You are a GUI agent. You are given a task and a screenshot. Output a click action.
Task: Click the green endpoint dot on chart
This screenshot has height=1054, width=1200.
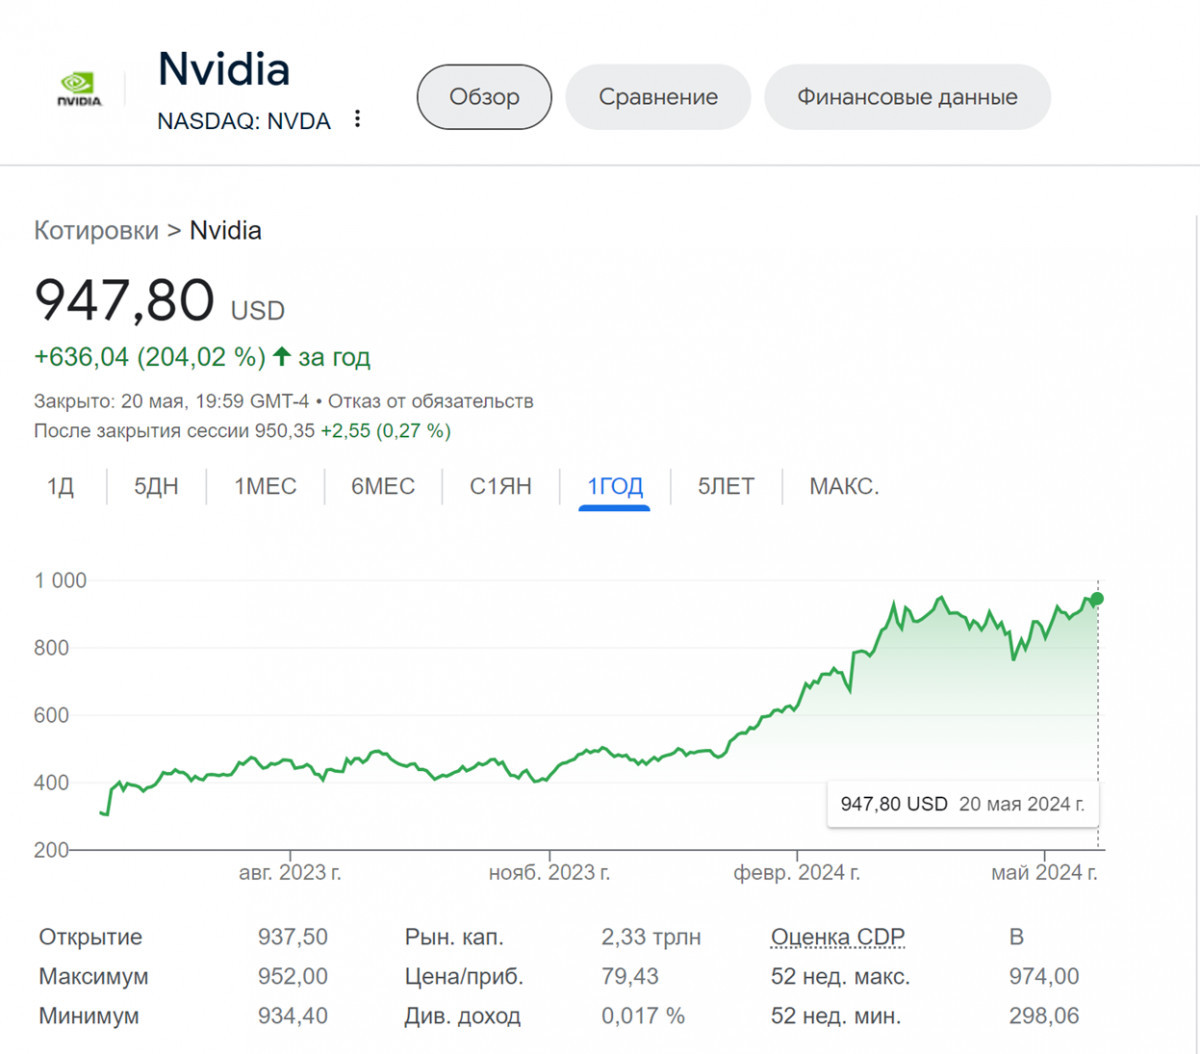point(1097,599)
